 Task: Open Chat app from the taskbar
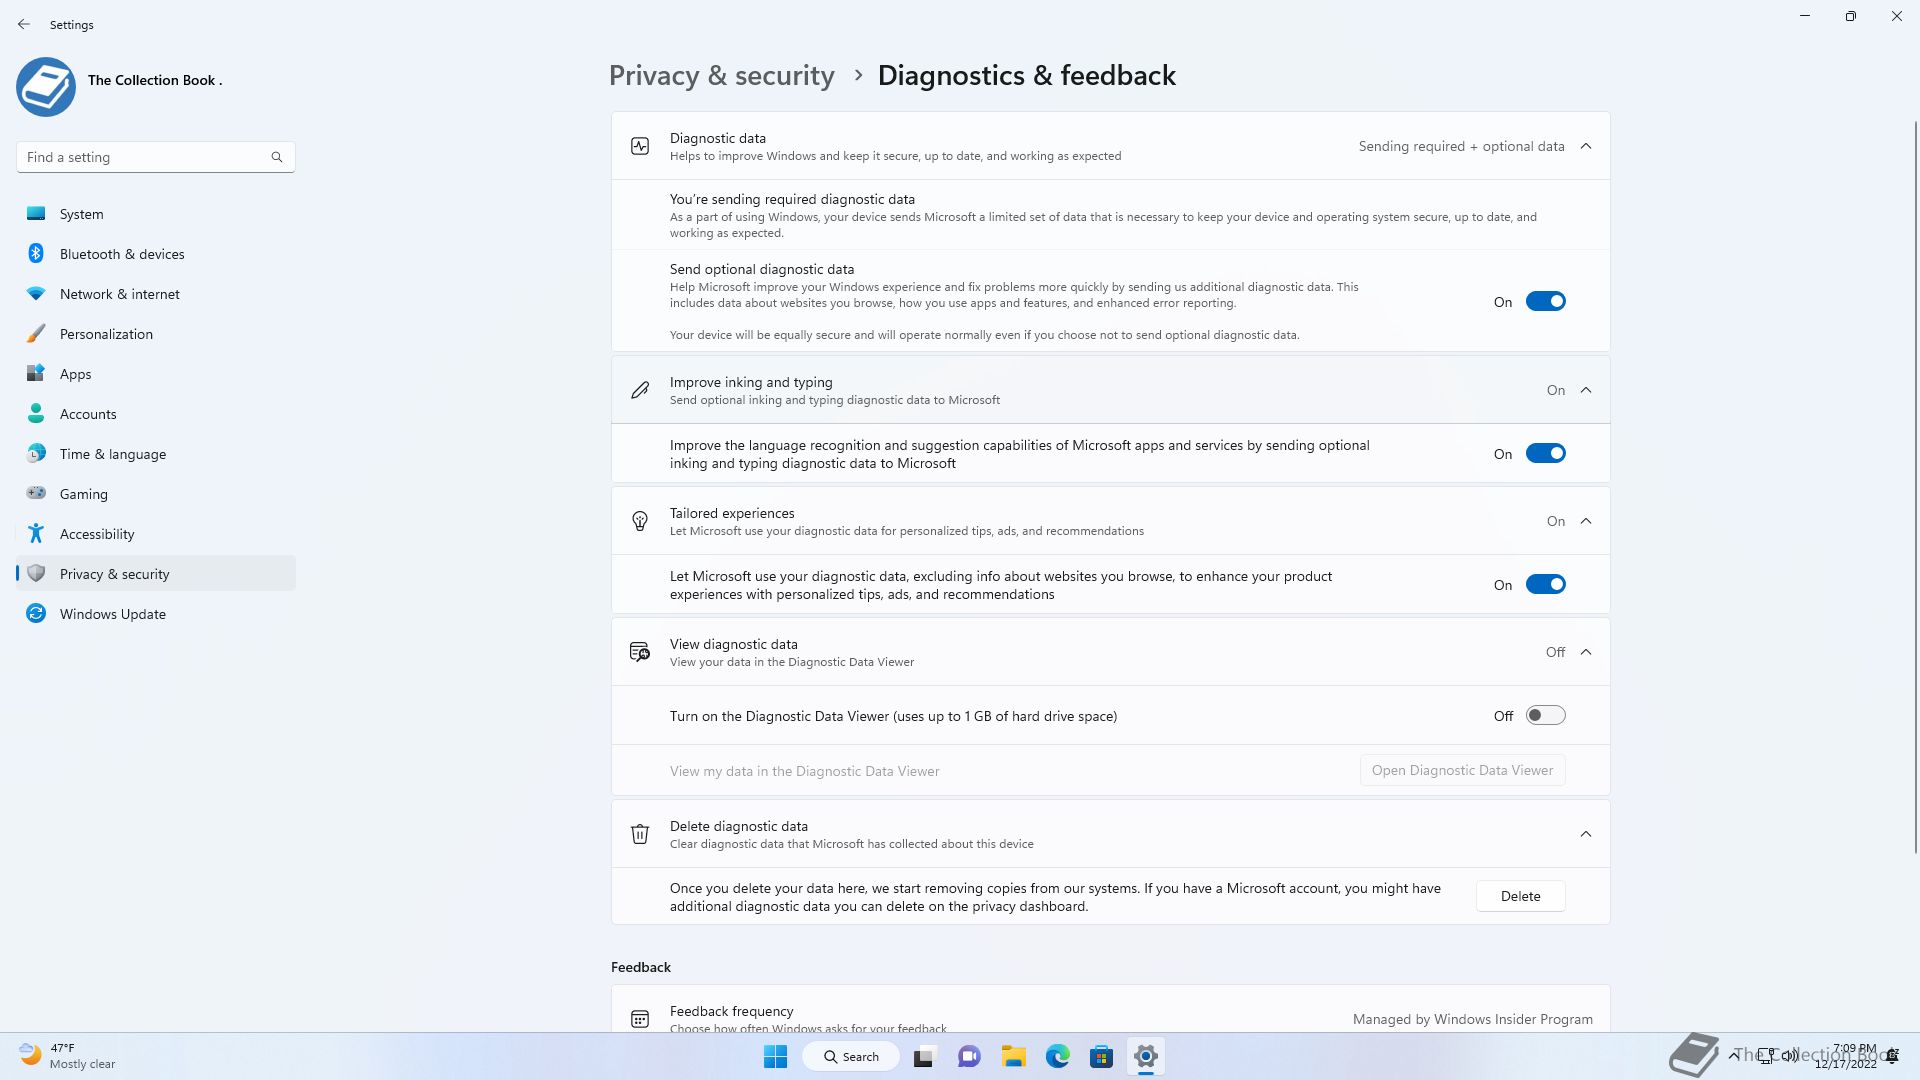coord(968,1056)
